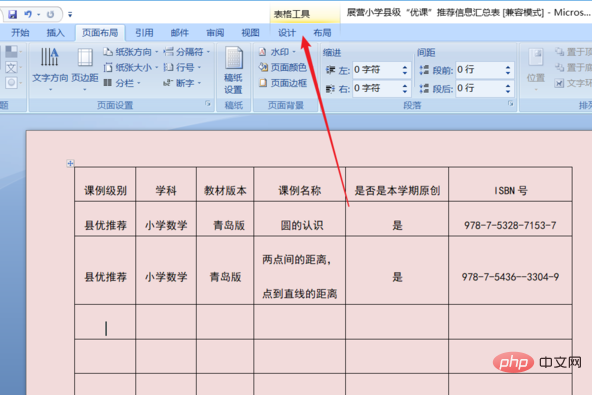The height and width of the screenshot is (395, 592).
Task: Edit the 段后 spacing after field
Action: point(479,88)
